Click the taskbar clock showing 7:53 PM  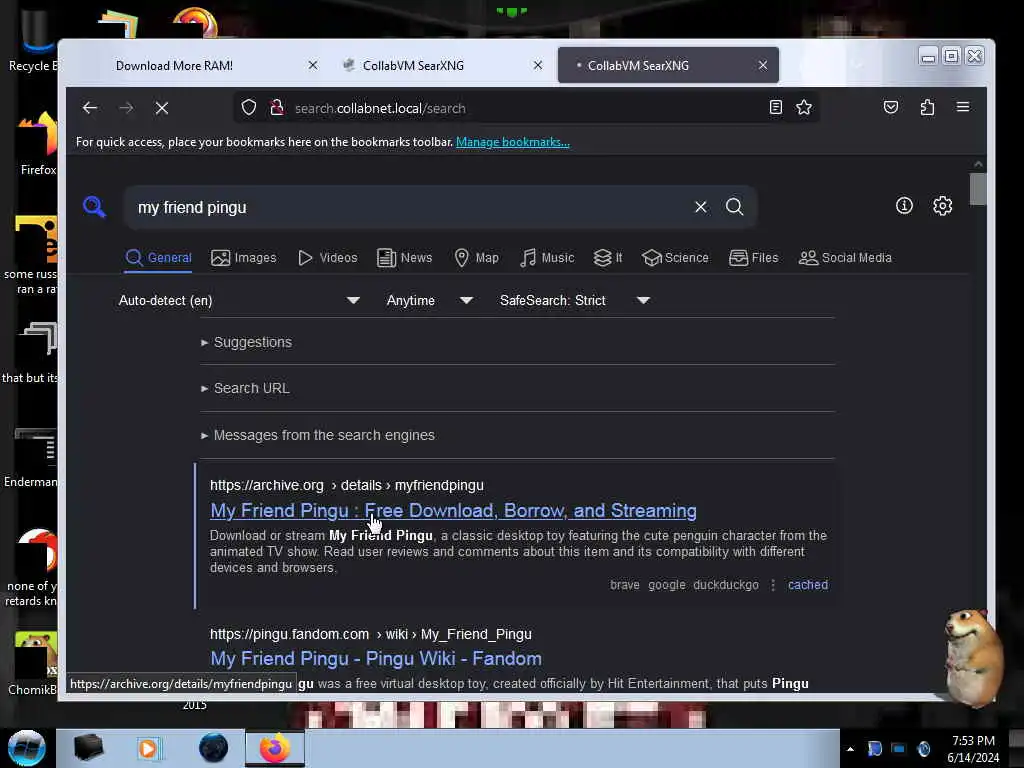(973, 749)
